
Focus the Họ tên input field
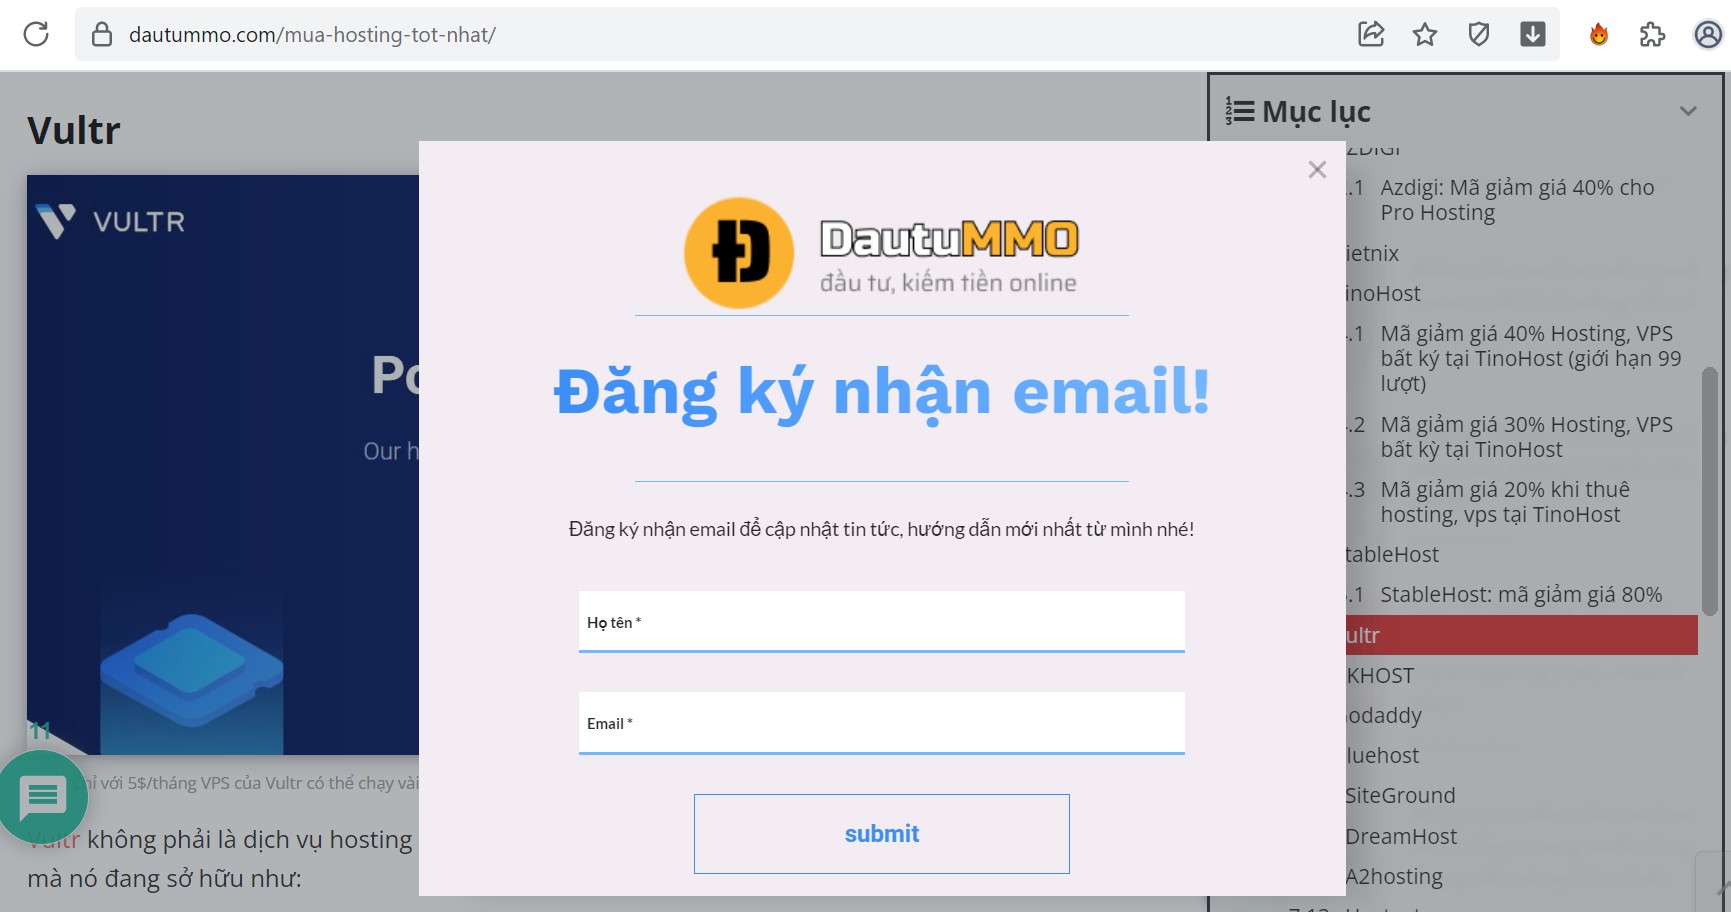[881, 622]
